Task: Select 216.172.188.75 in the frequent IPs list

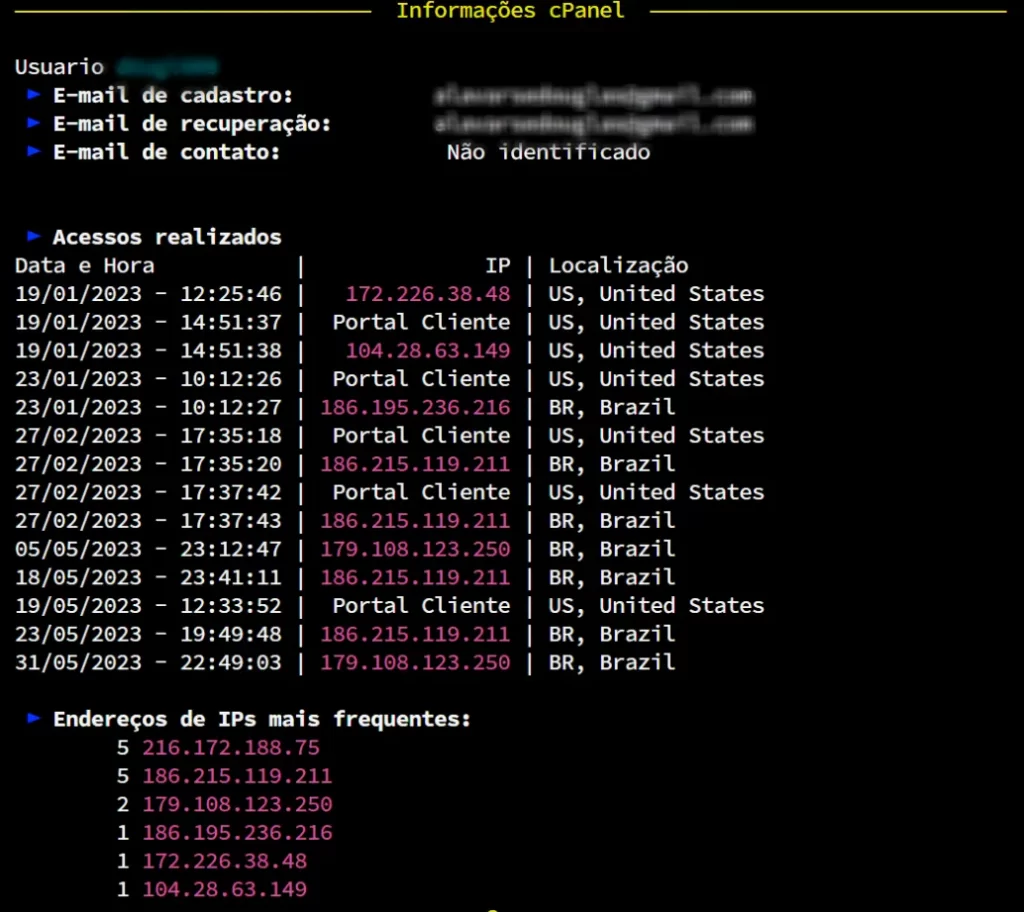Action: pyautogui.click(x=231, y=747)
